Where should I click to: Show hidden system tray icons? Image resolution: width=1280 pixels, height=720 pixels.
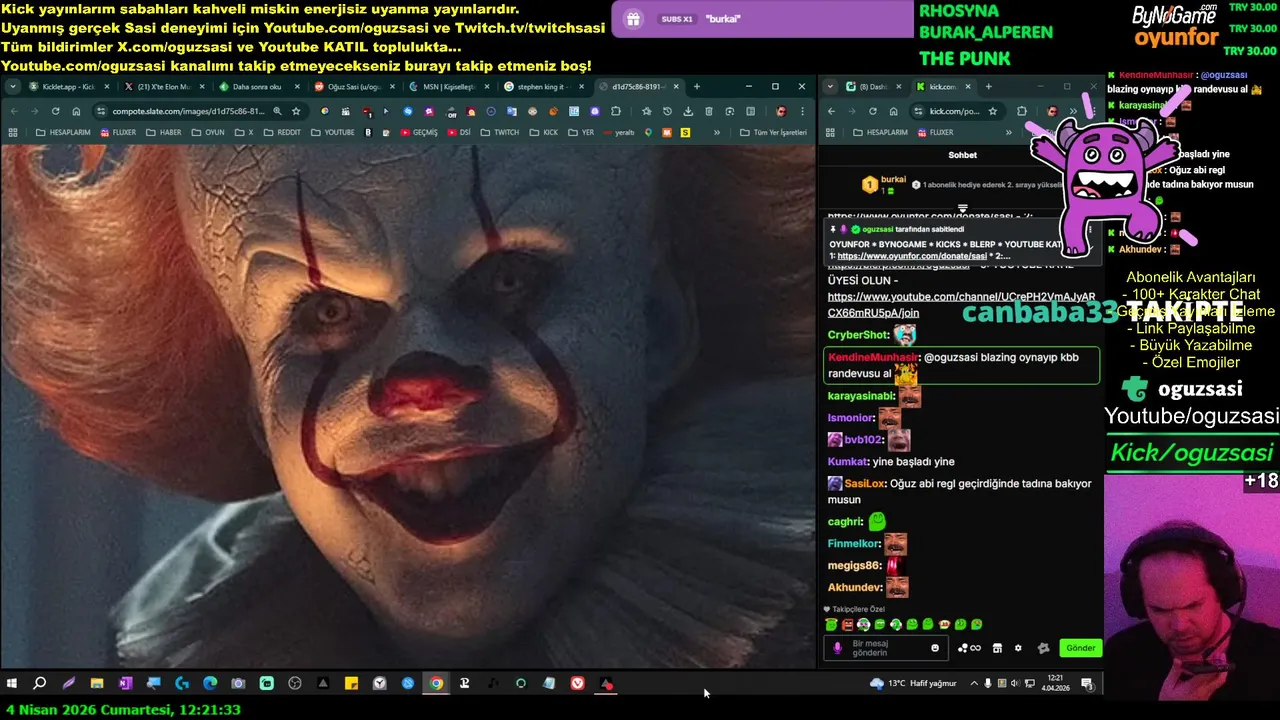[x=974, y=684]
